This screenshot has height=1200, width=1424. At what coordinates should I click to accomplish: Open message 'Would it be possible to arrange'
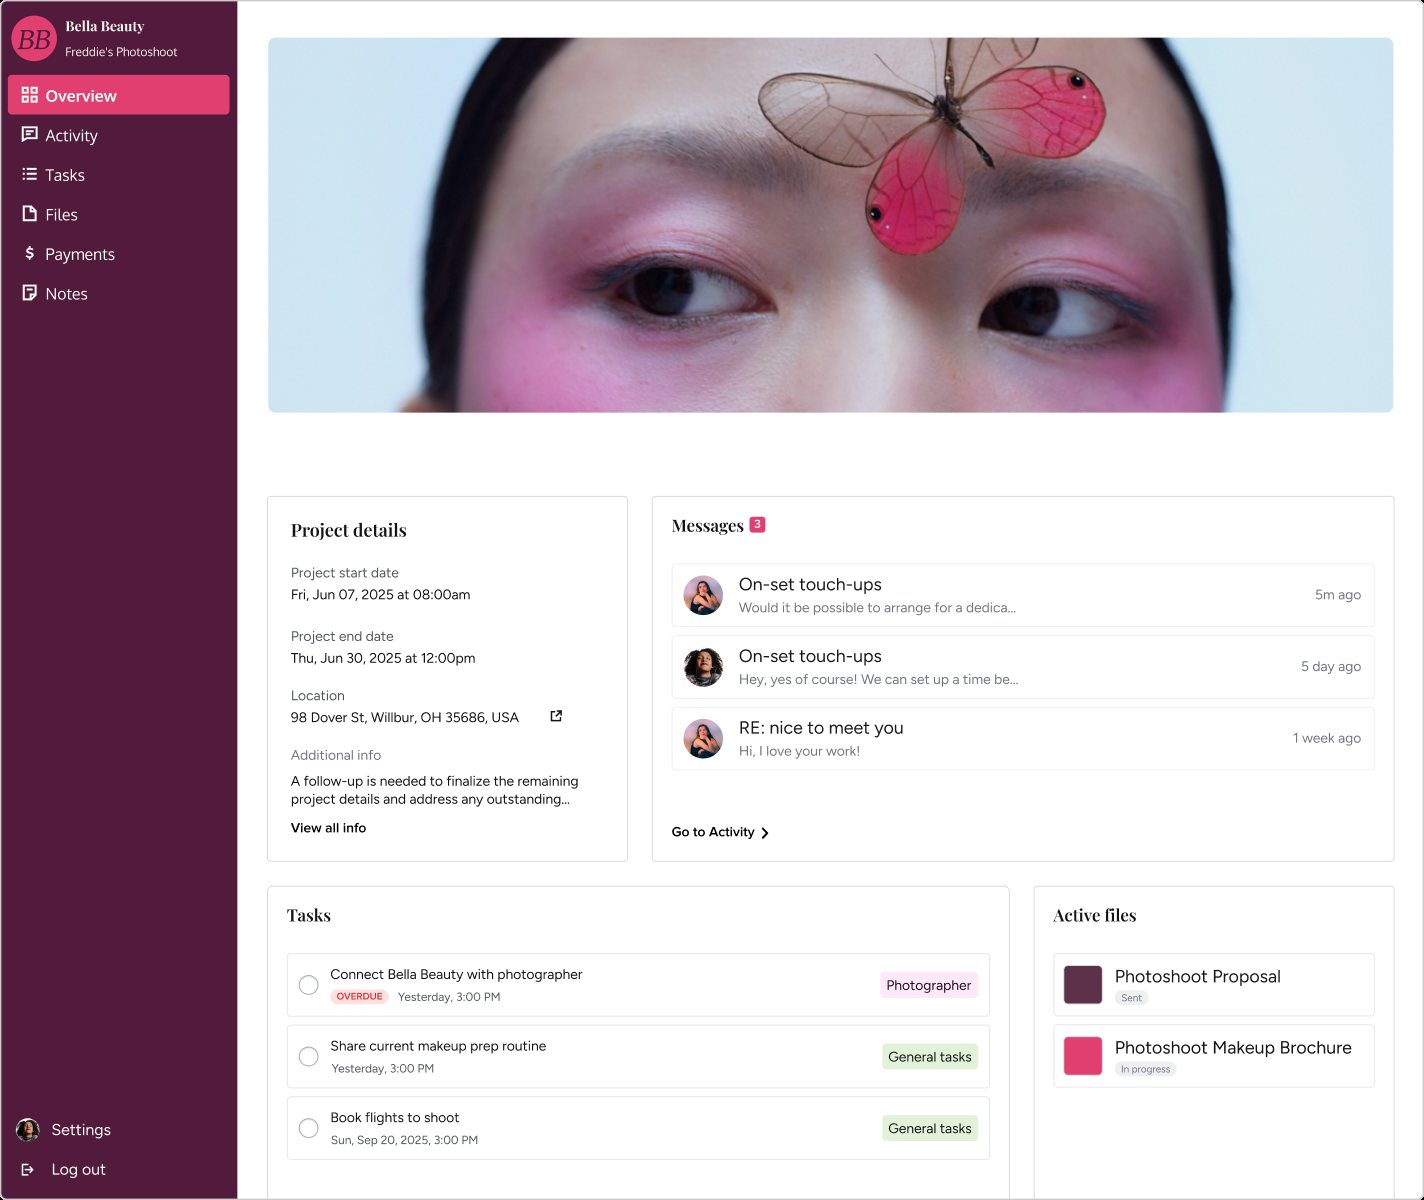tap(1023, 595)
